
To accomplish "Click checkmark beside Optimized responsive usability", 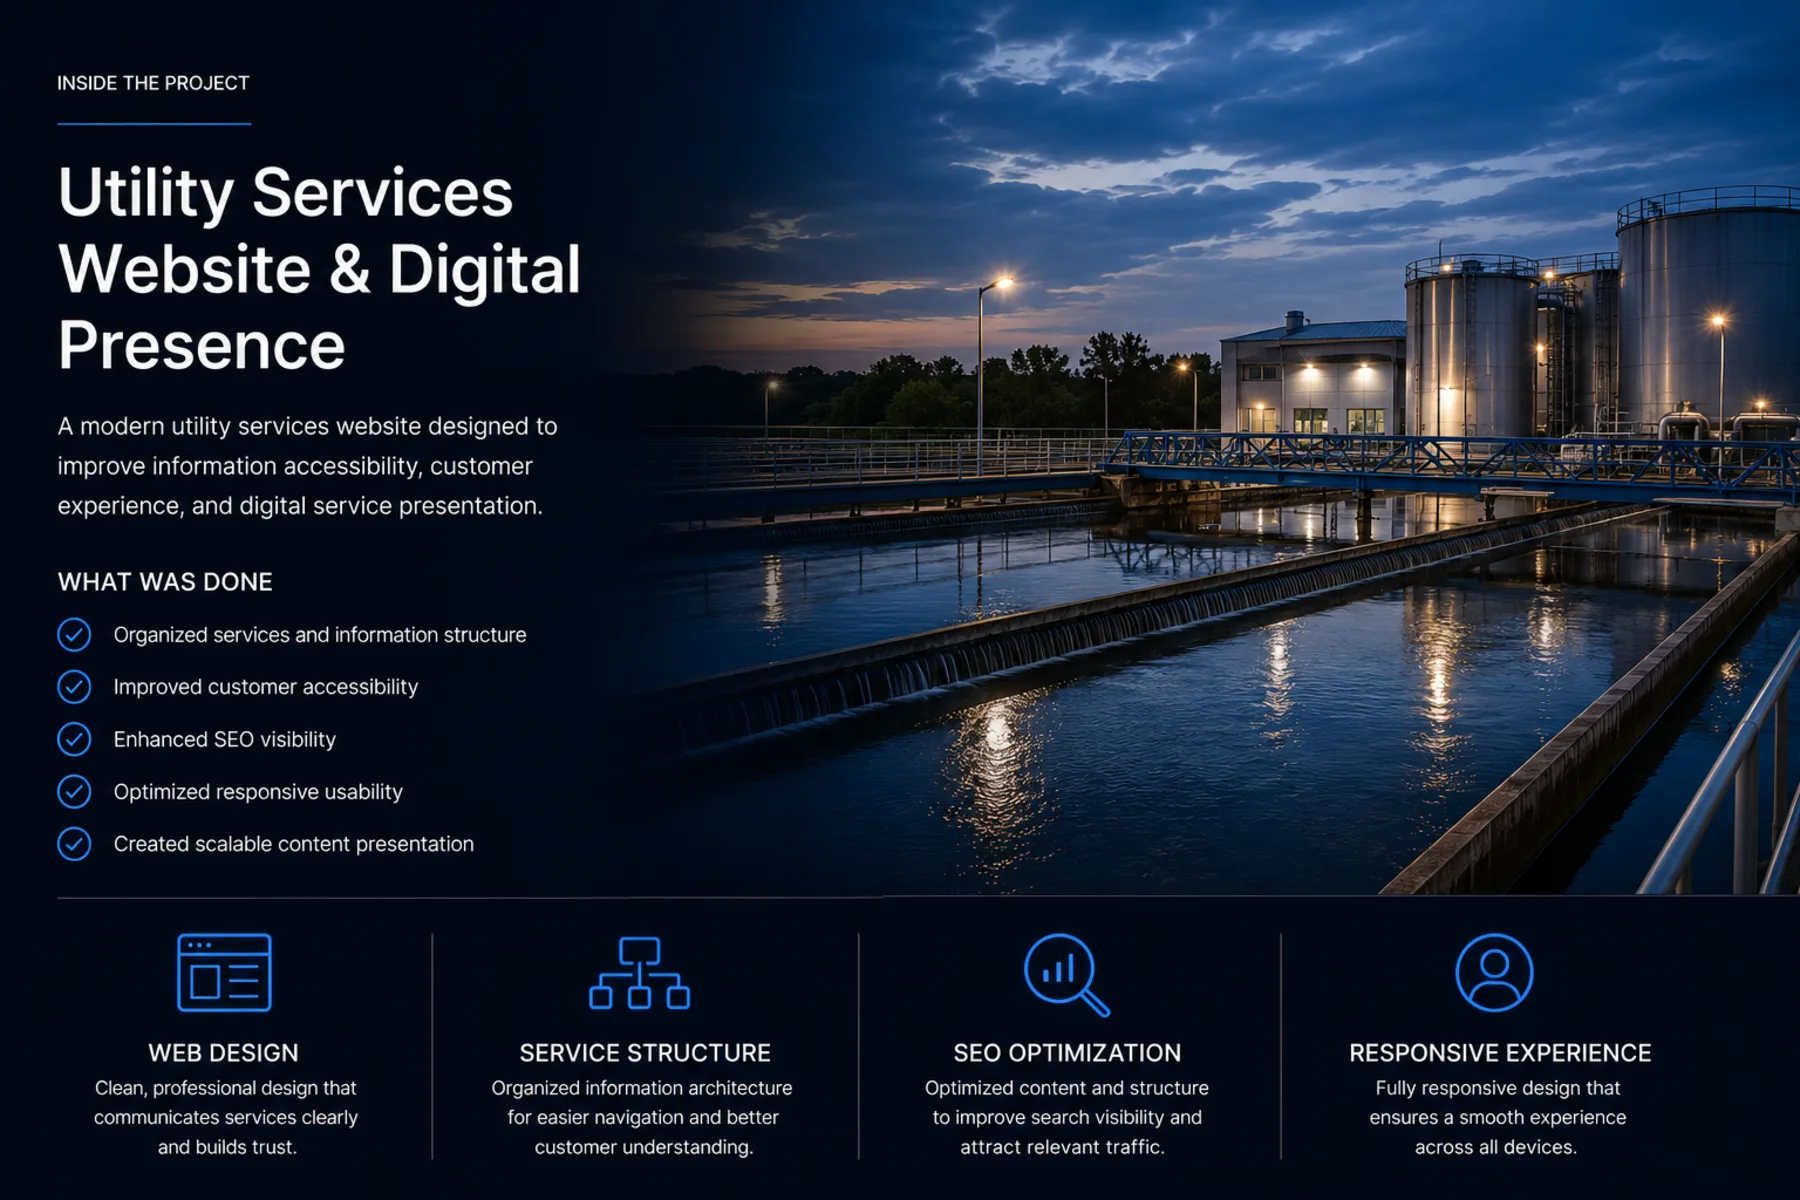I will click(x=74, y=792).
